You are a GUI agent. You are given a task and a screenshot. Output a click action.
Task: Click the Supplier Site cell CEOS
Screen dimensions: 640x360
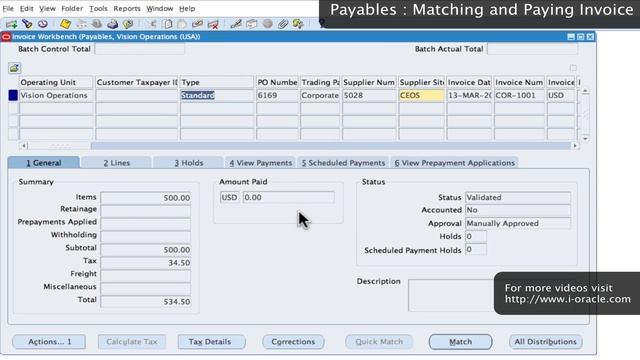coord(421,95)
